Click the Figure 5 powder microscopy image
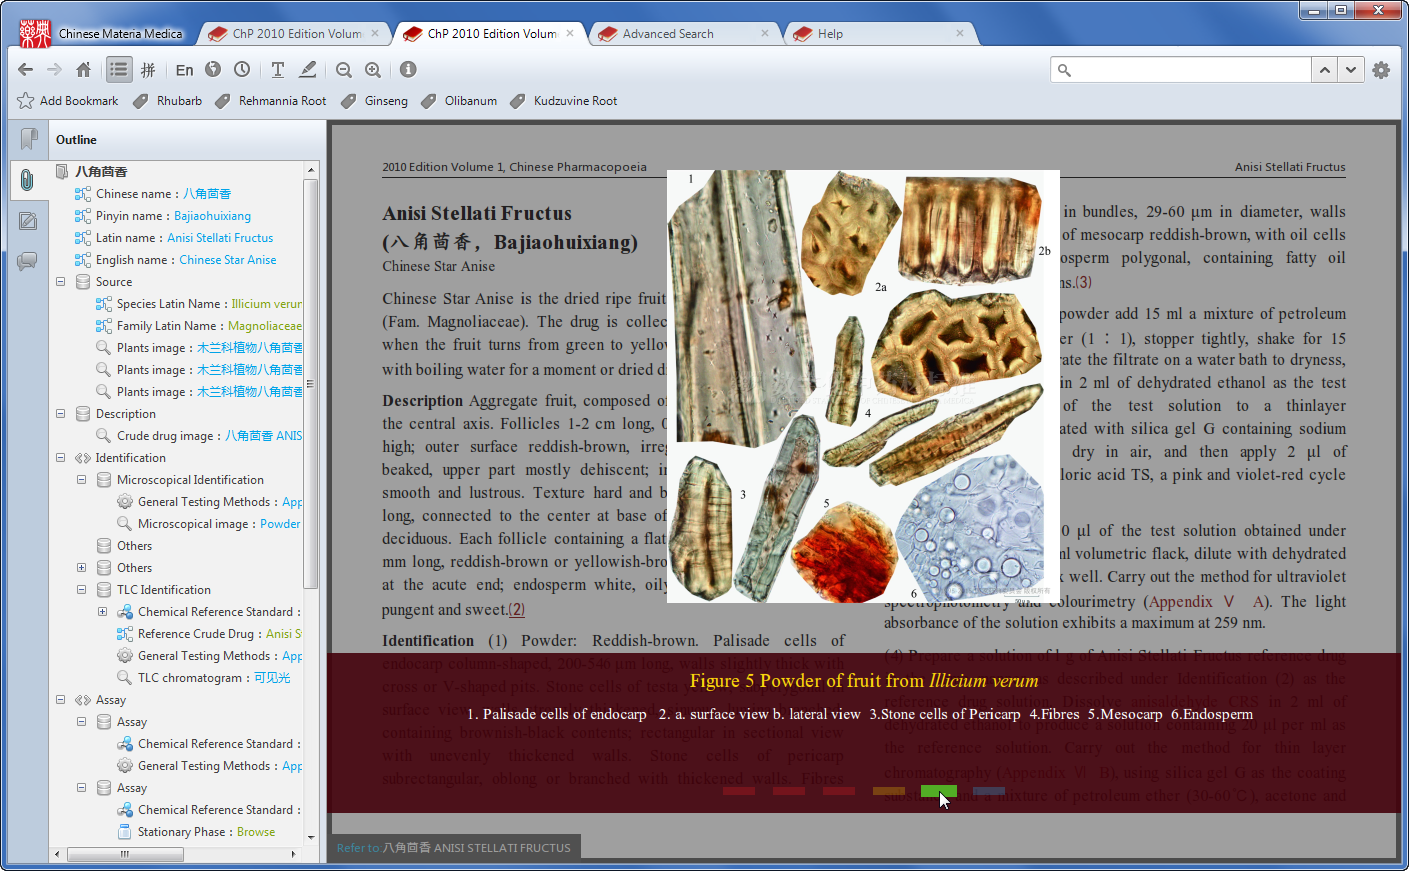Image resolution: width=1409 pixels, height=871 pixels. point(863,386)
